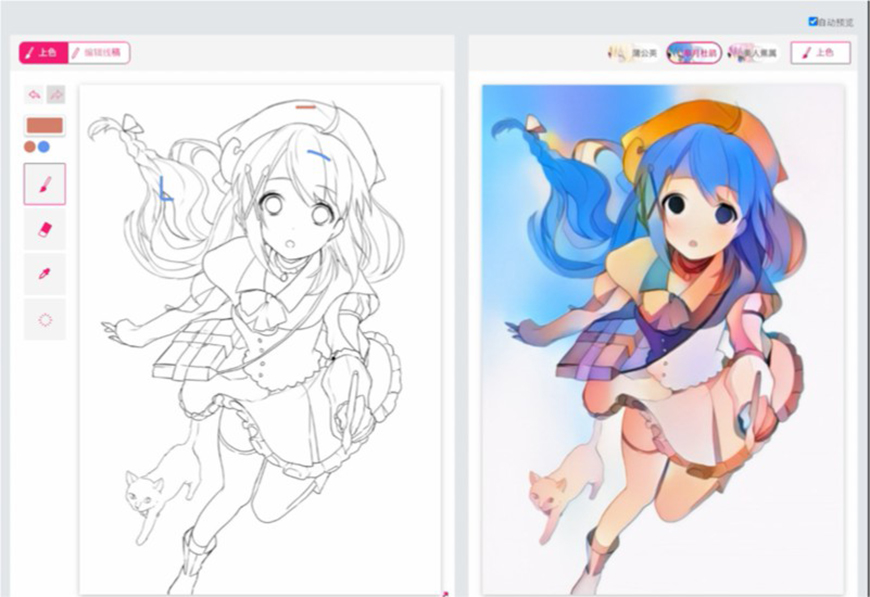Select the eraser tool
The image size is (870, 597).
tap(45, 229)
